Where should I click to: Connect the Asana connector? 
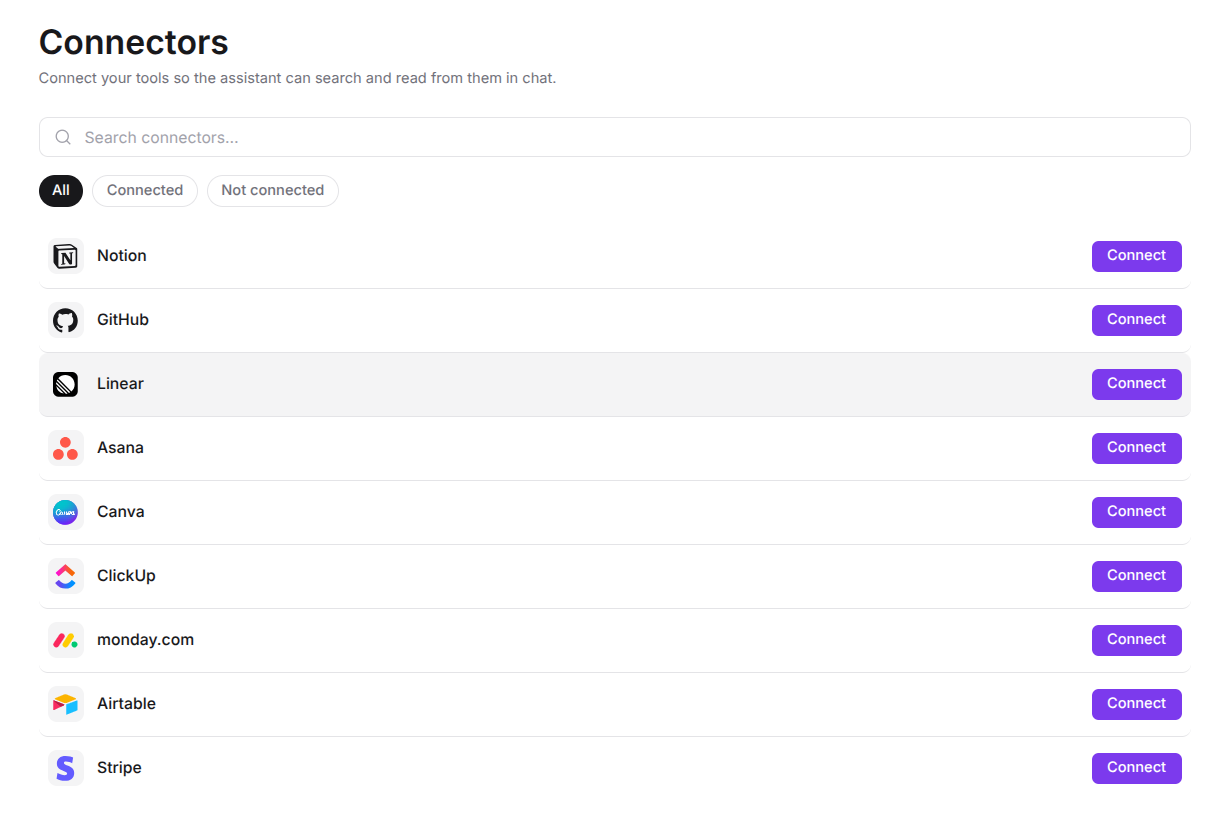pos(1136,448)
